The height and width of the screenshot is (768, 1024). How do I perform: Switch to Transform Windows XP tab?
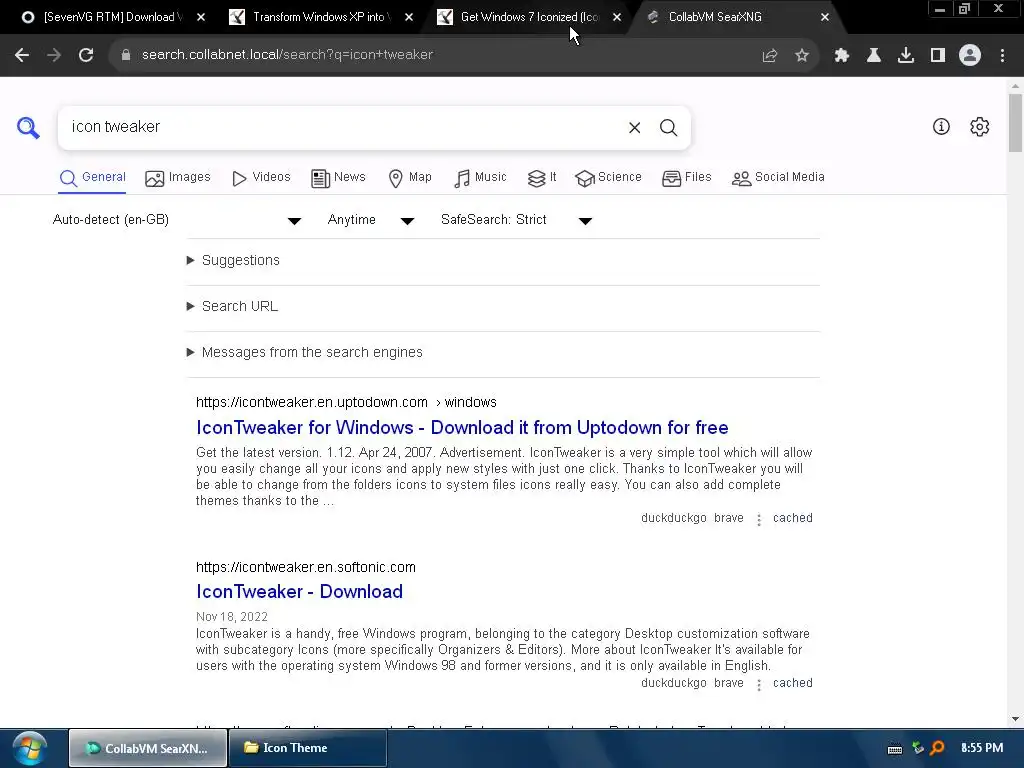320,17
